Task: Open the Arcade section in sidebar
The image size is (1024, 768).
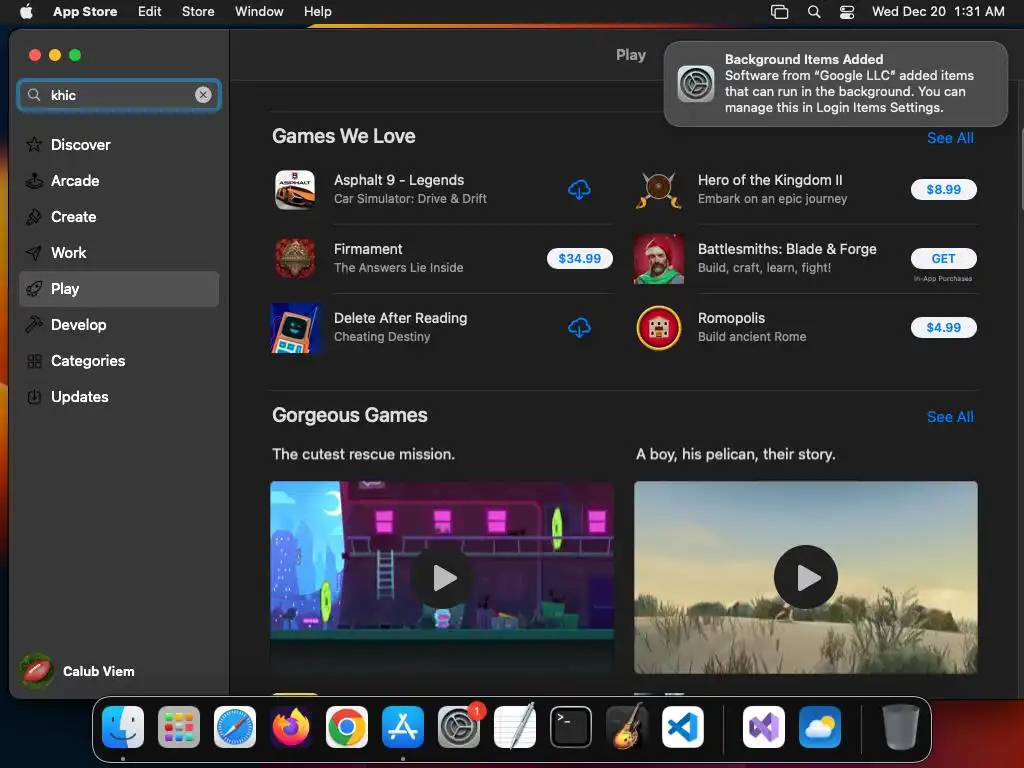Action: click(119, 180)
